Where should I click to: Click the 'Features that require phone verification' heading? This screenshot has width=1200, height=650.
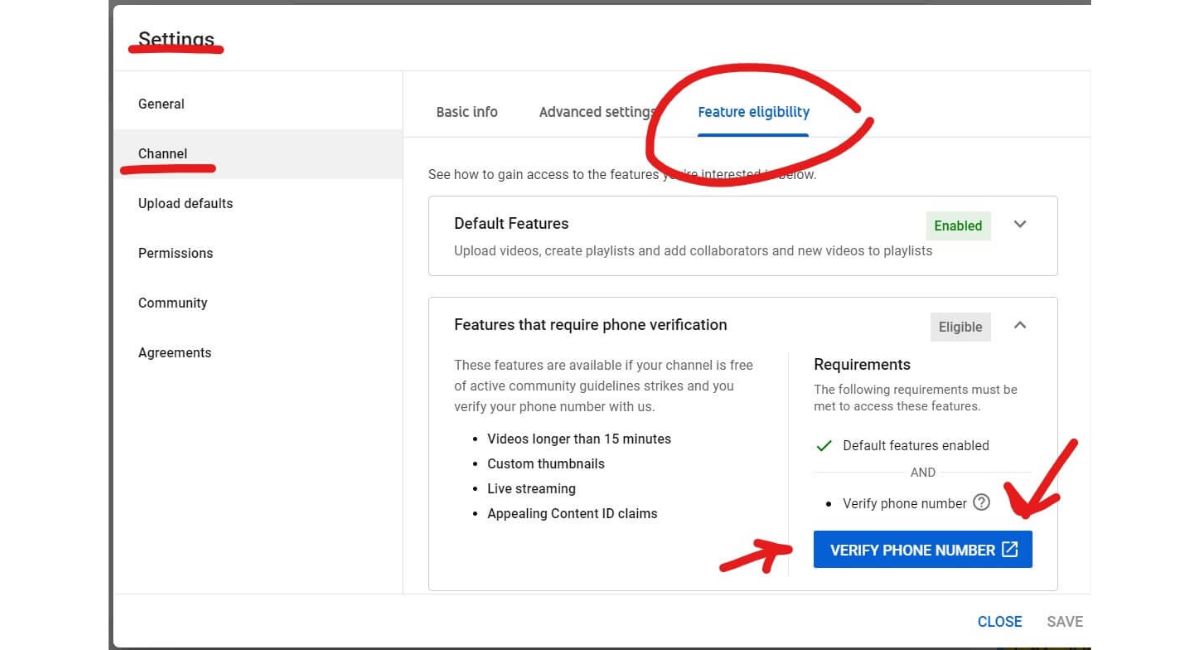coord(590,325)
